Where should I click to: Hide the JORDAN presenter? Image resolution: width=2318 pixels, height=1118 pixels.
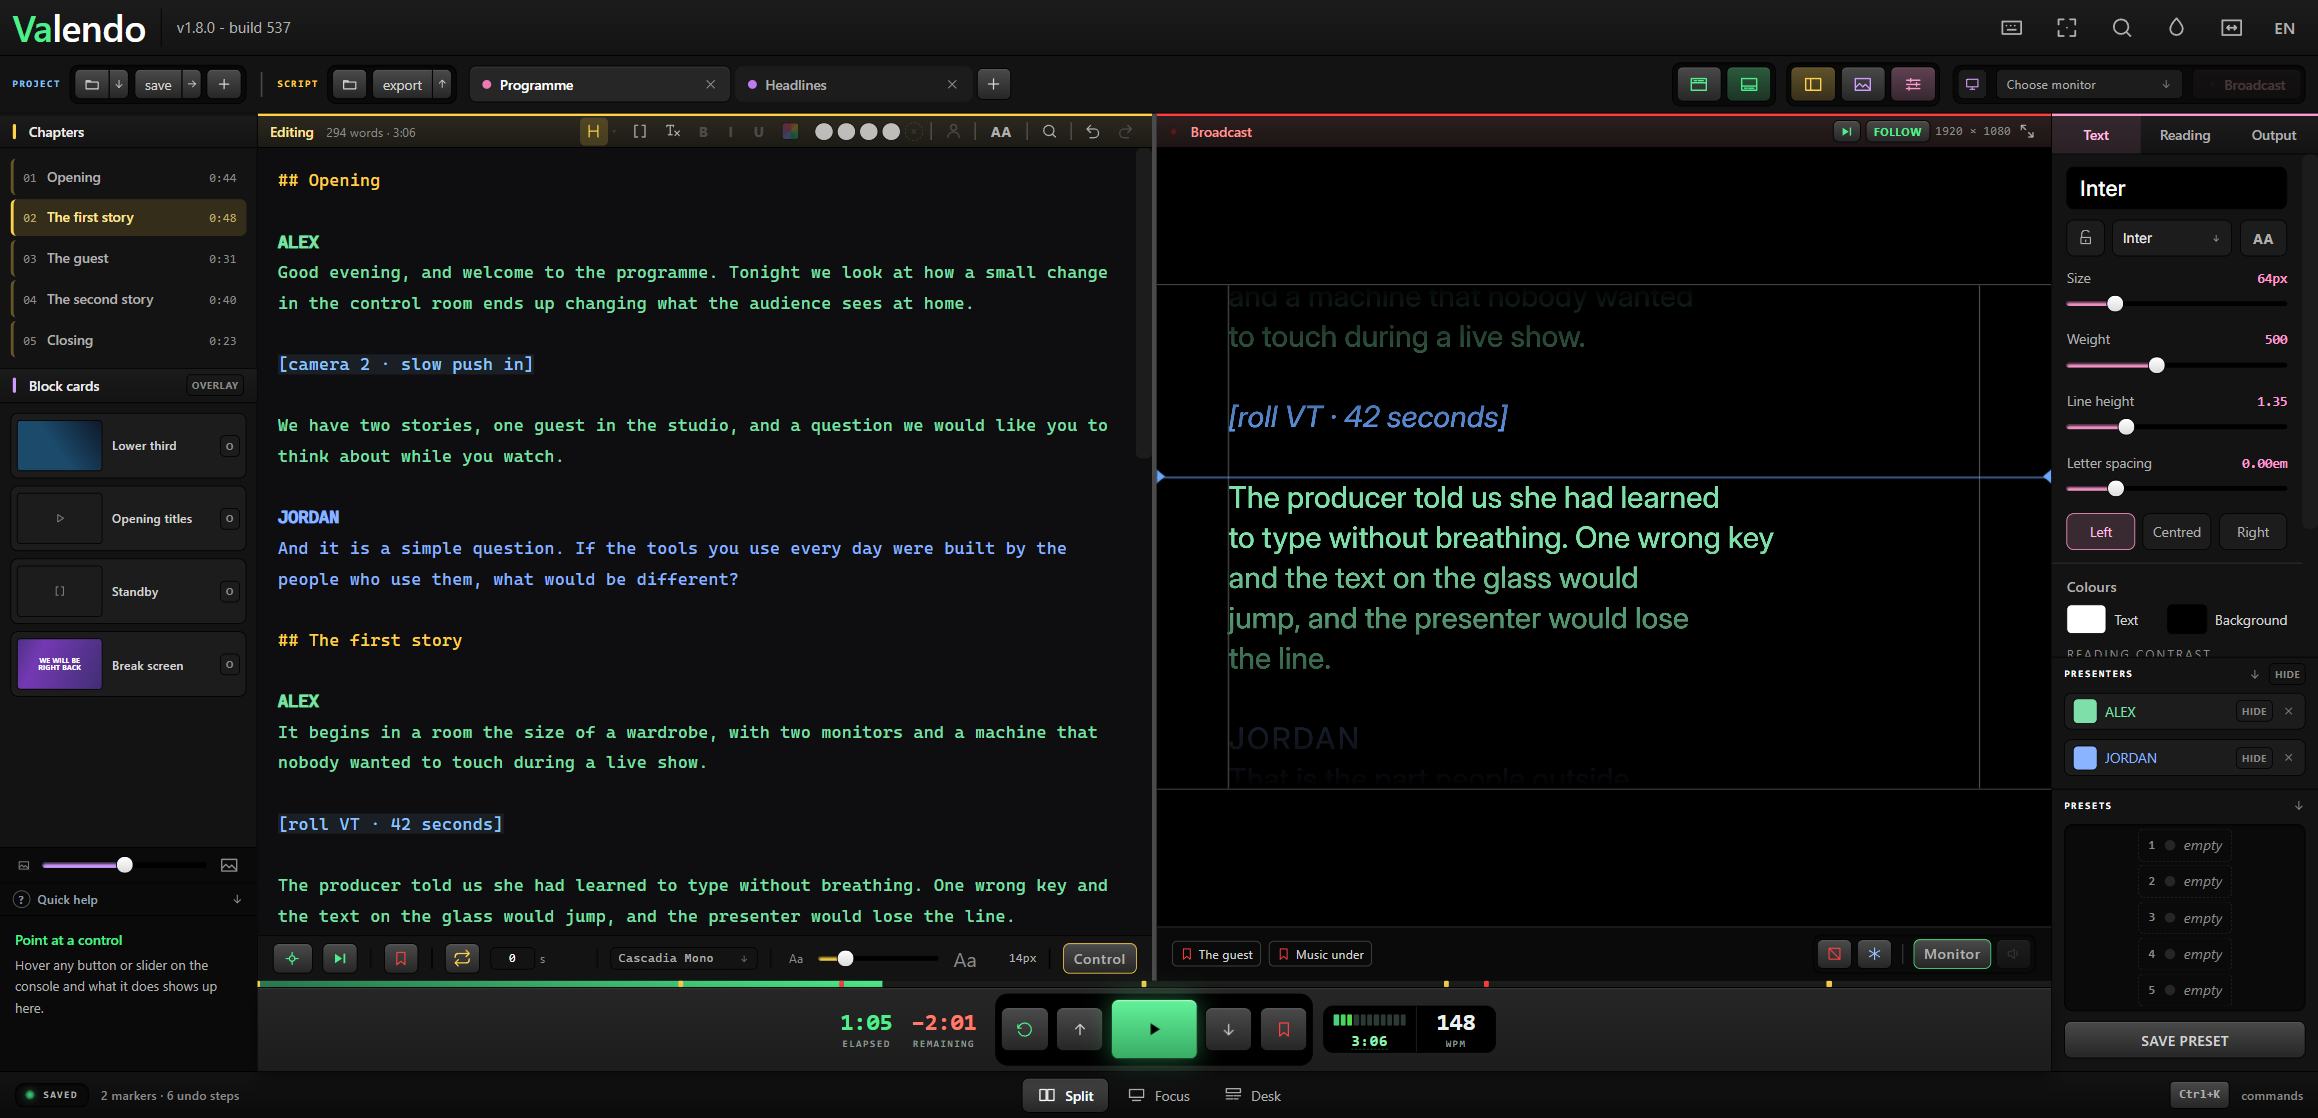click(x=2254, y=758)
